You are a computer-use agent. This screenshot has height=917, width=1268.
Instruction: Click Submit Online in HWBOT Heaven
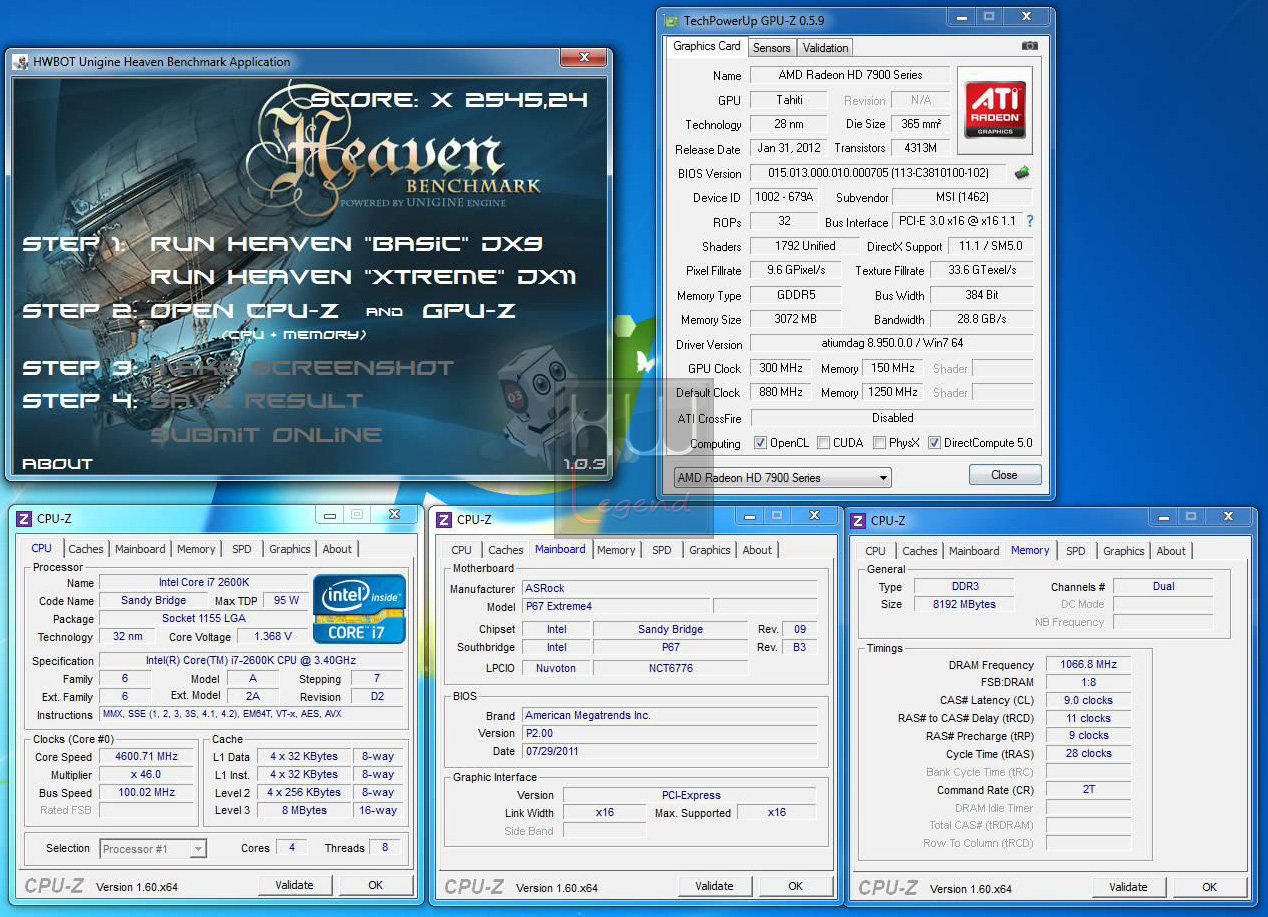[x=266, y=435]
